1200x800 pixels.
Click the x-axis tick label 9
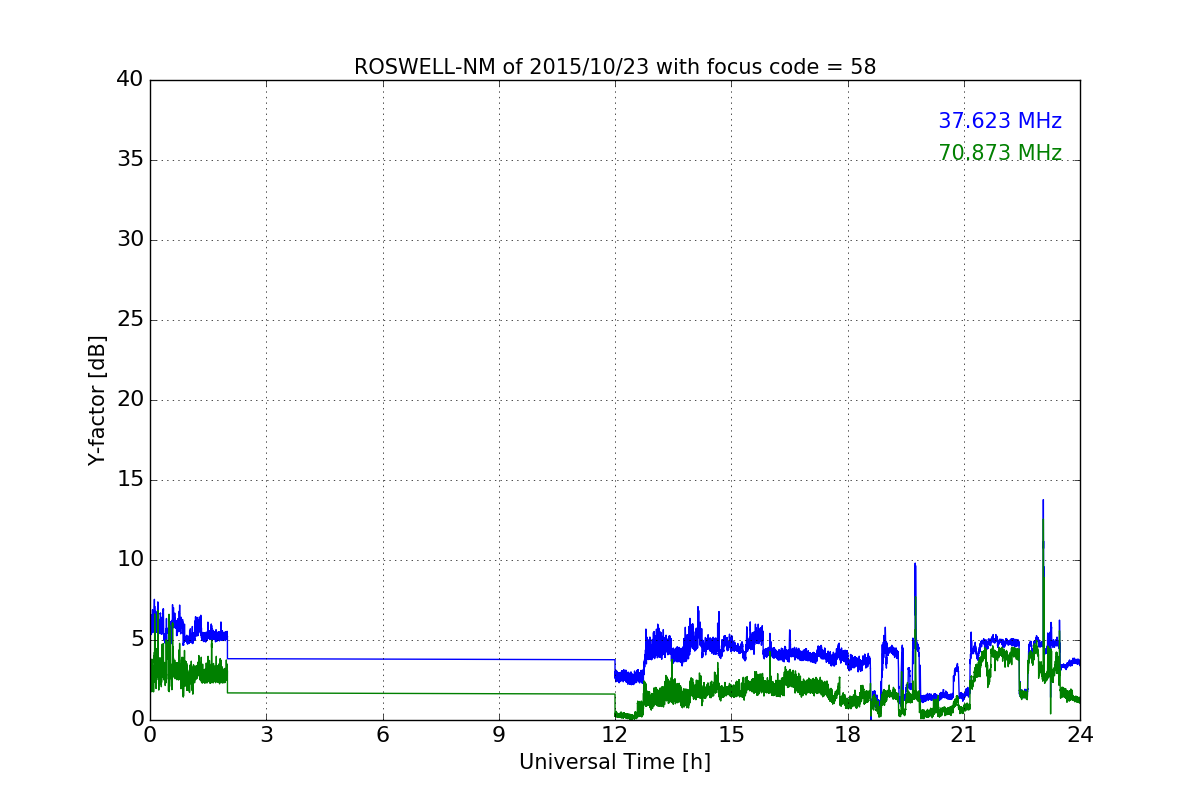[x=499, y=734]
